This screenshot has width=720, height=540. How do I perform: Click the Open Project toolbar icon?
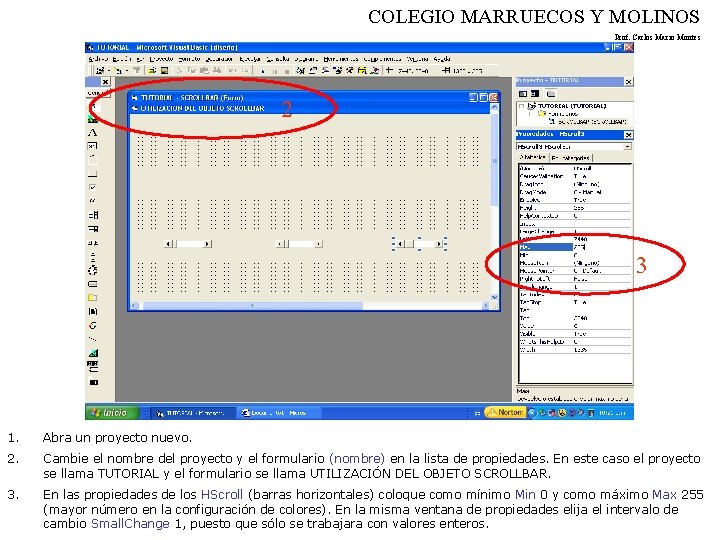pyautogui.click(x=152, y=70)
